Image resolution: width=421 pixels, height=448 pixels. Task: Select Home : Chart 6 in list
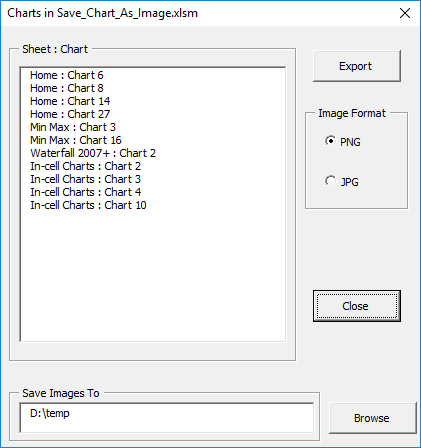coord(153,75)
